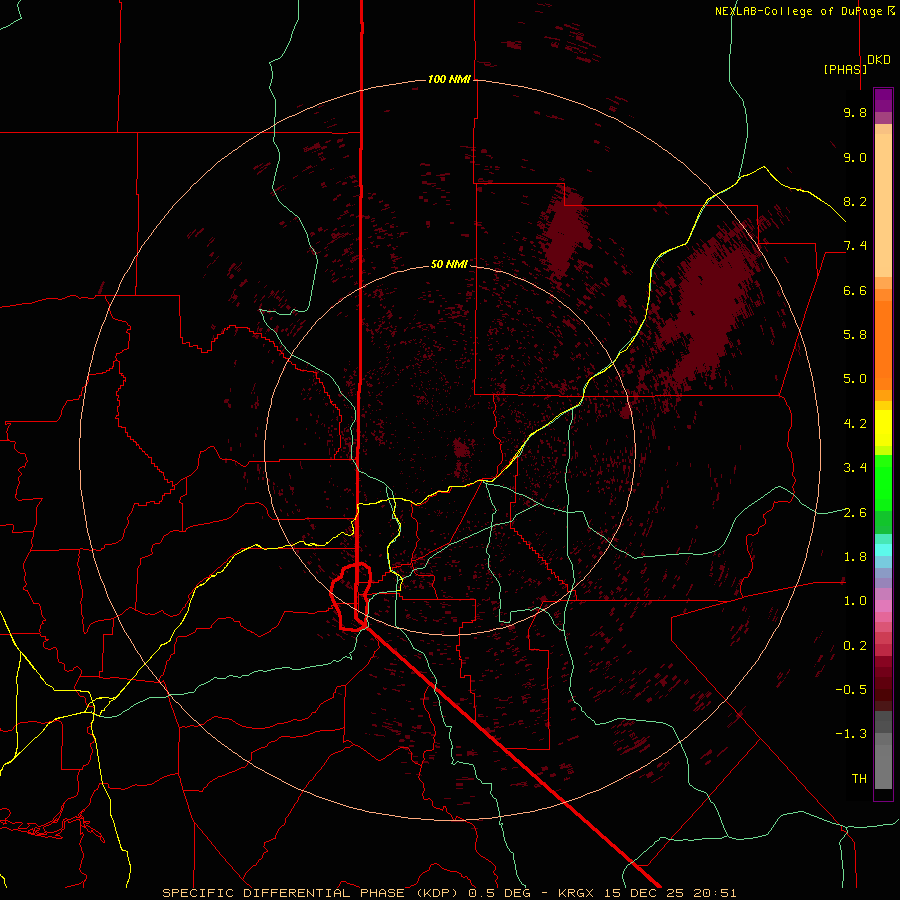Click the yellow segment of the color bar
This screenshot has height=900, width=900.
click(883, 428)
